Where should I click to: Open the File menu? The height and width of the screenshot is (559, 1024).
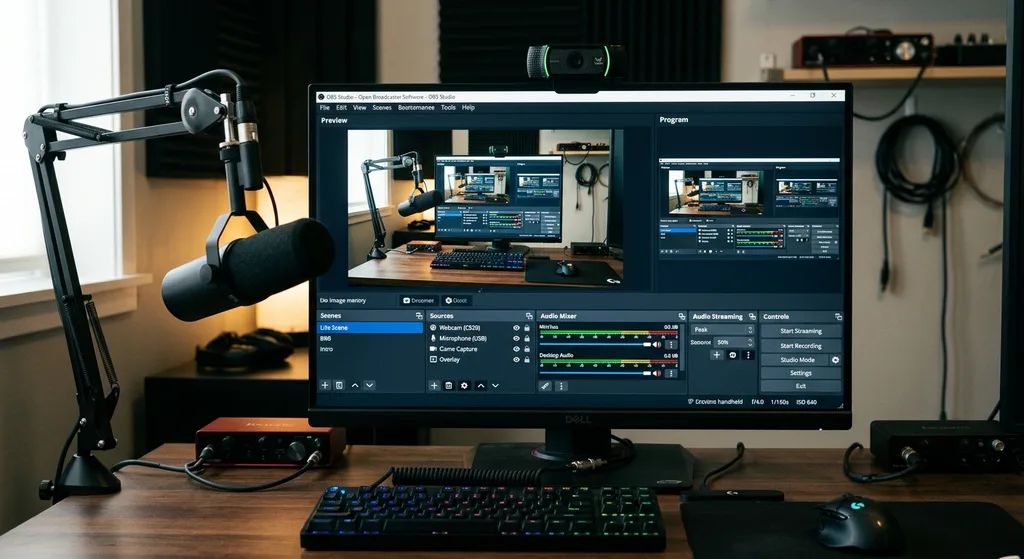click(325, 108)
